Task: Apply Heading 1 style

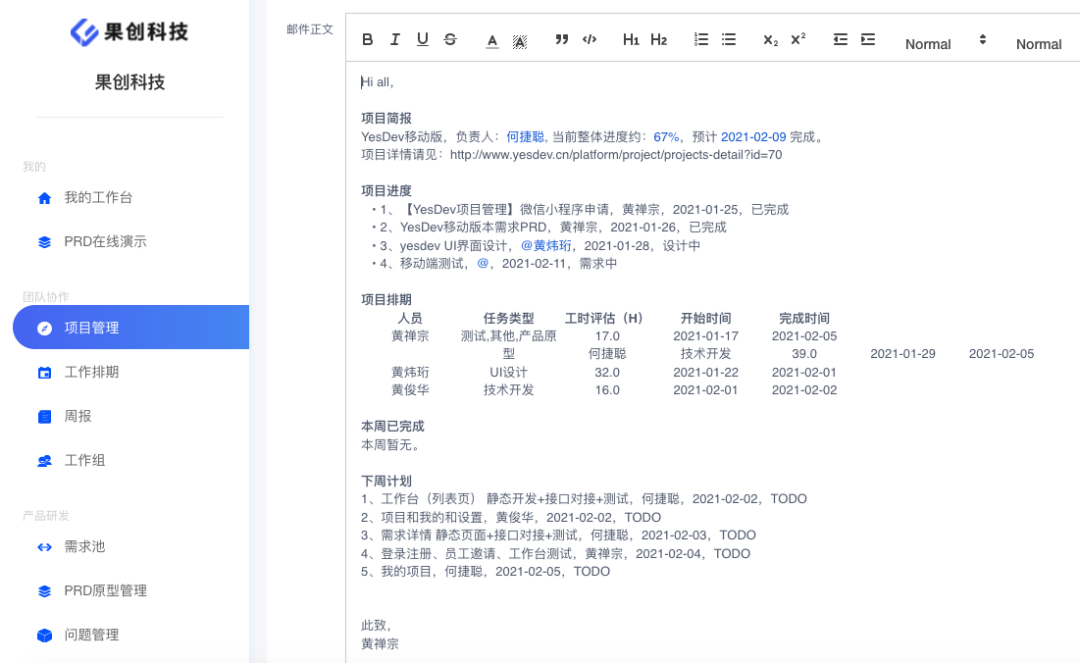Action: pos(631,39)
